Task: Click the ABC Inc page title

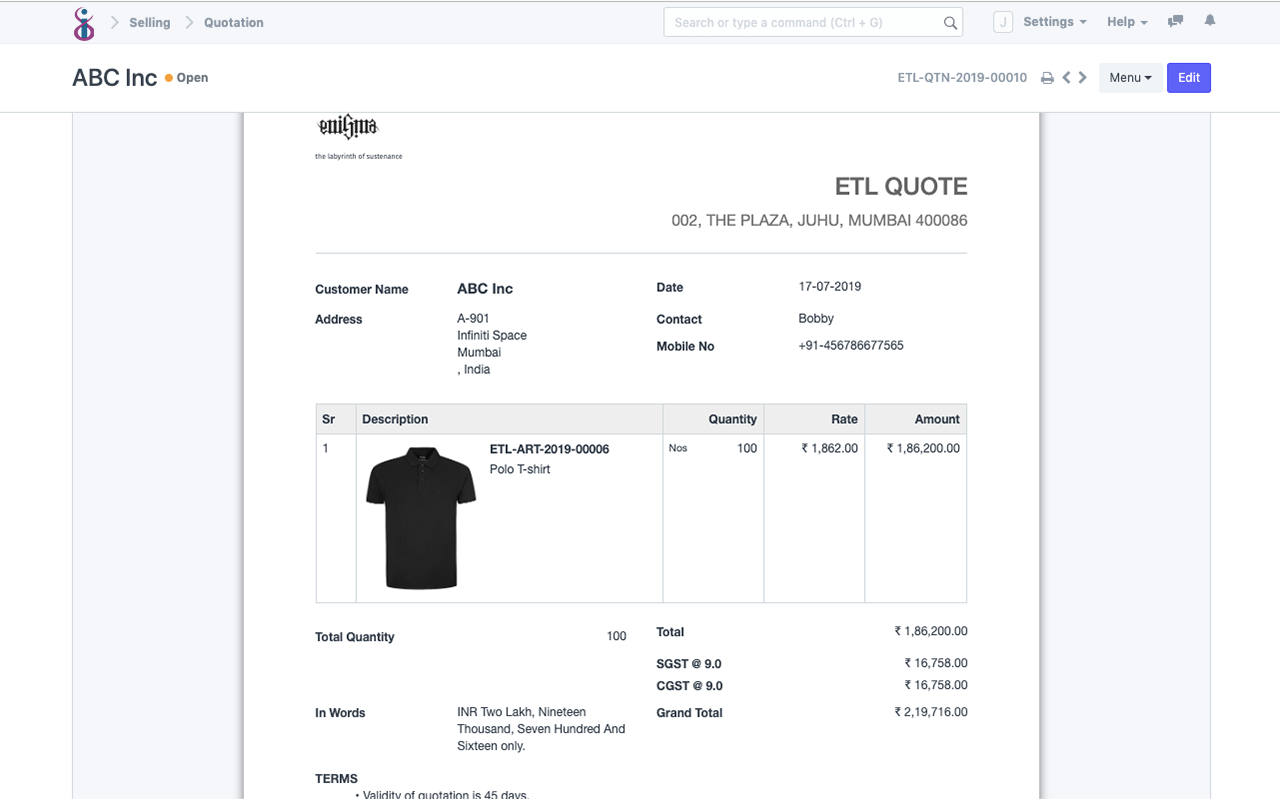Action: [114, 77]
